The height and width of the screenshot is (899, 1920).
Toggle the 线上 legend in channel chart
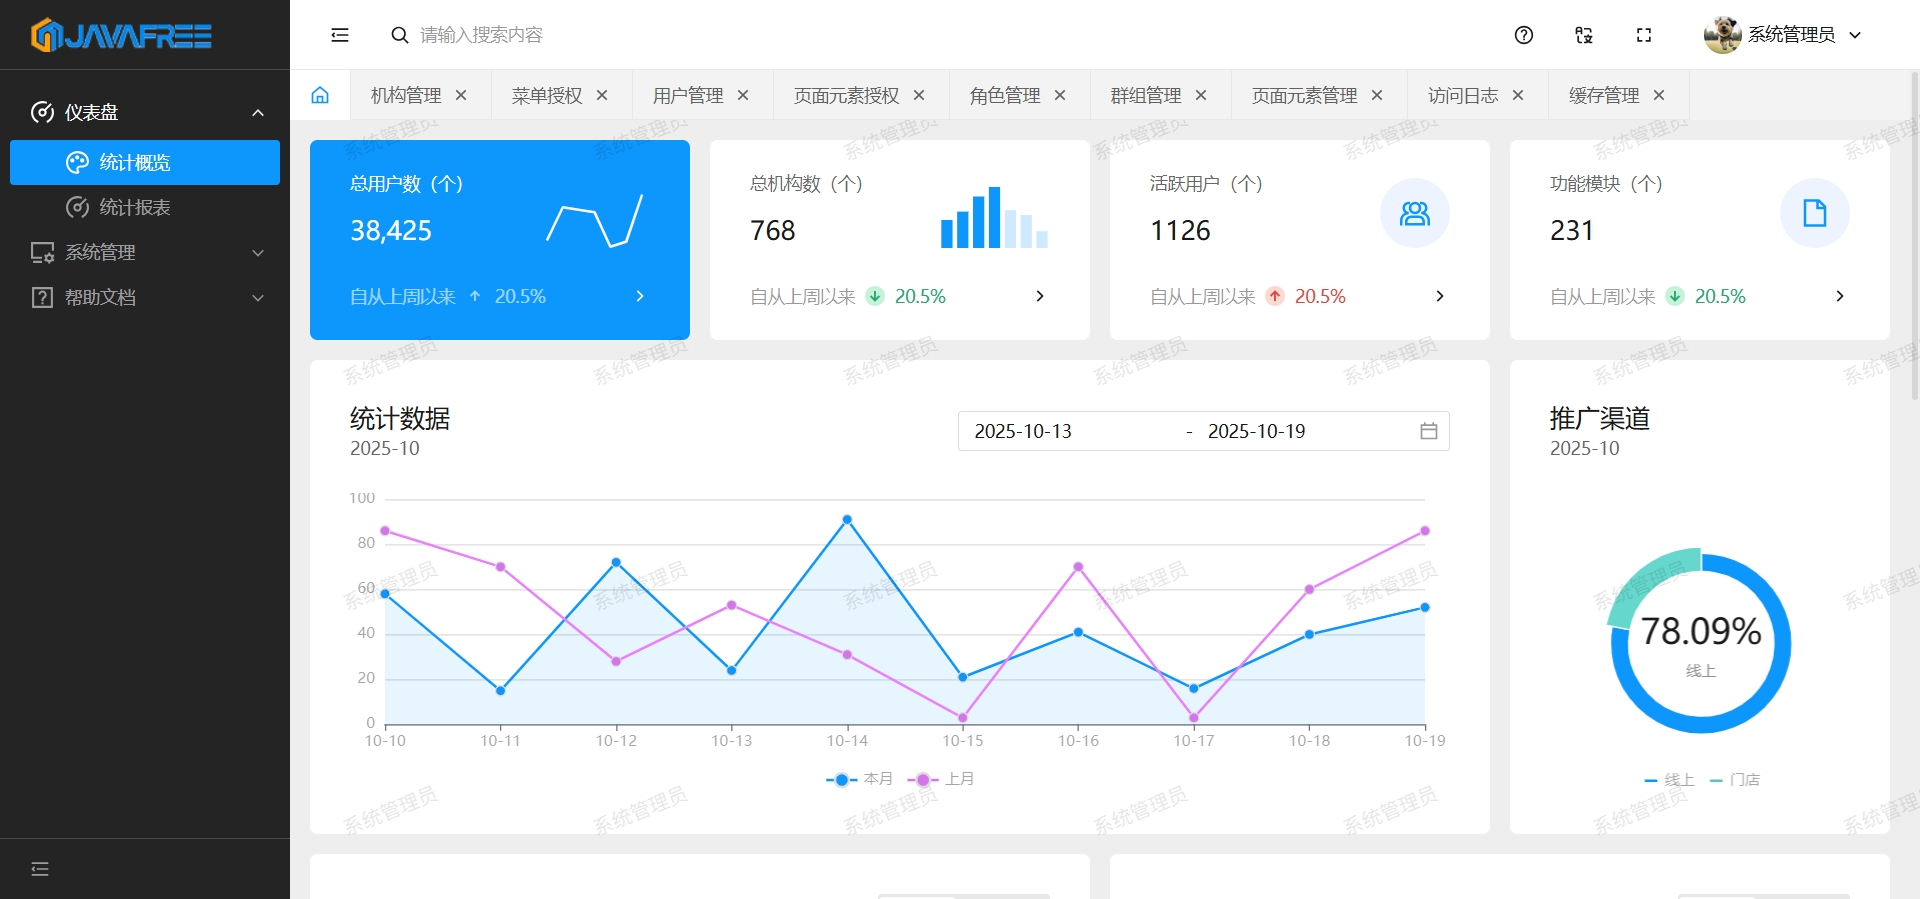click(1670, 780)
